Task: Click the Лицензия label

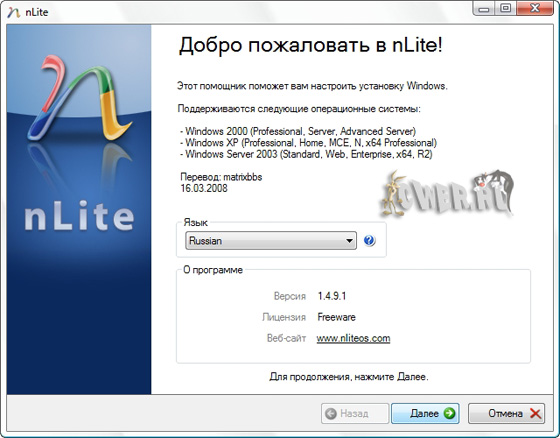Action: [284, 317]
